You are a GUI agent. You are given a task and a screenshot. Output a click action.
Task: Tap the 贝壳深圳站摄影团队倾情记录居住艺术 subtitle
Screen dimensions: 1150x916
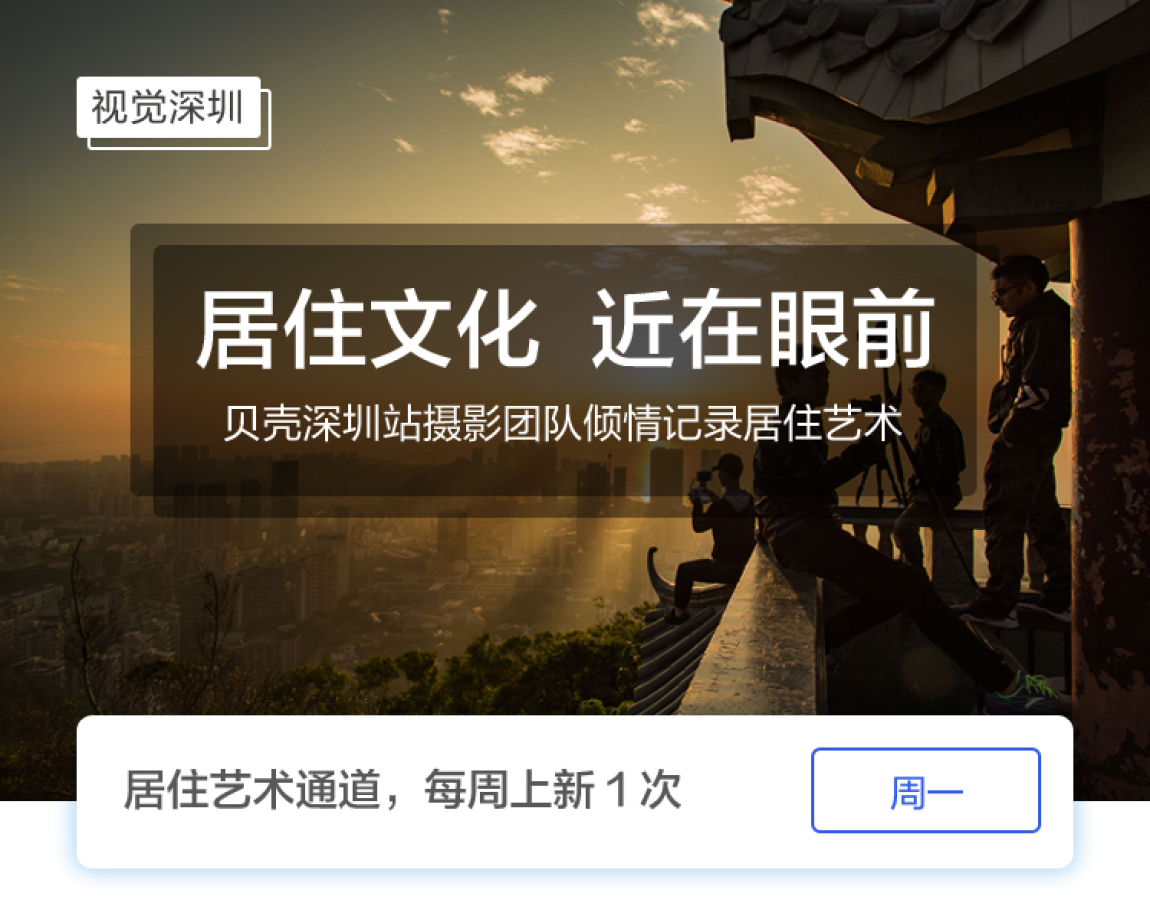point(563,423)
